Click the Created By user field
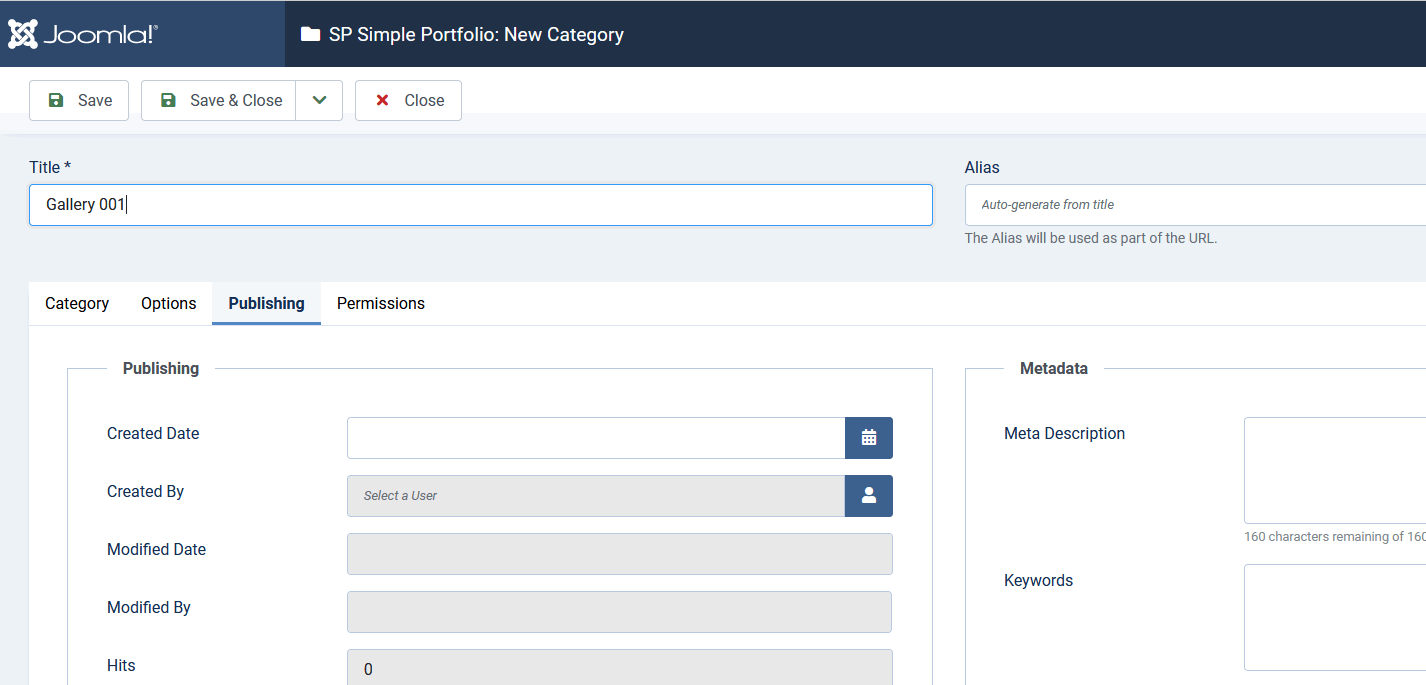Image resolution: width=1426 pixels, height=685 pixels. tap(596, 496)
